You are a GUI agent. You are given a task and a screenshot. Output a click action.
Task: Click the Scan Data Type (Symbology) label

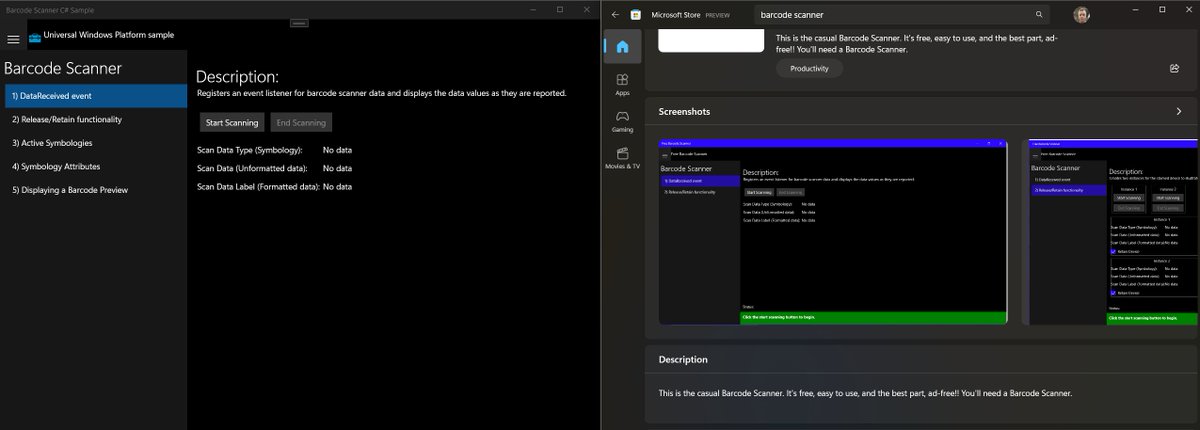pyautogui.click(x=250, y=150)
